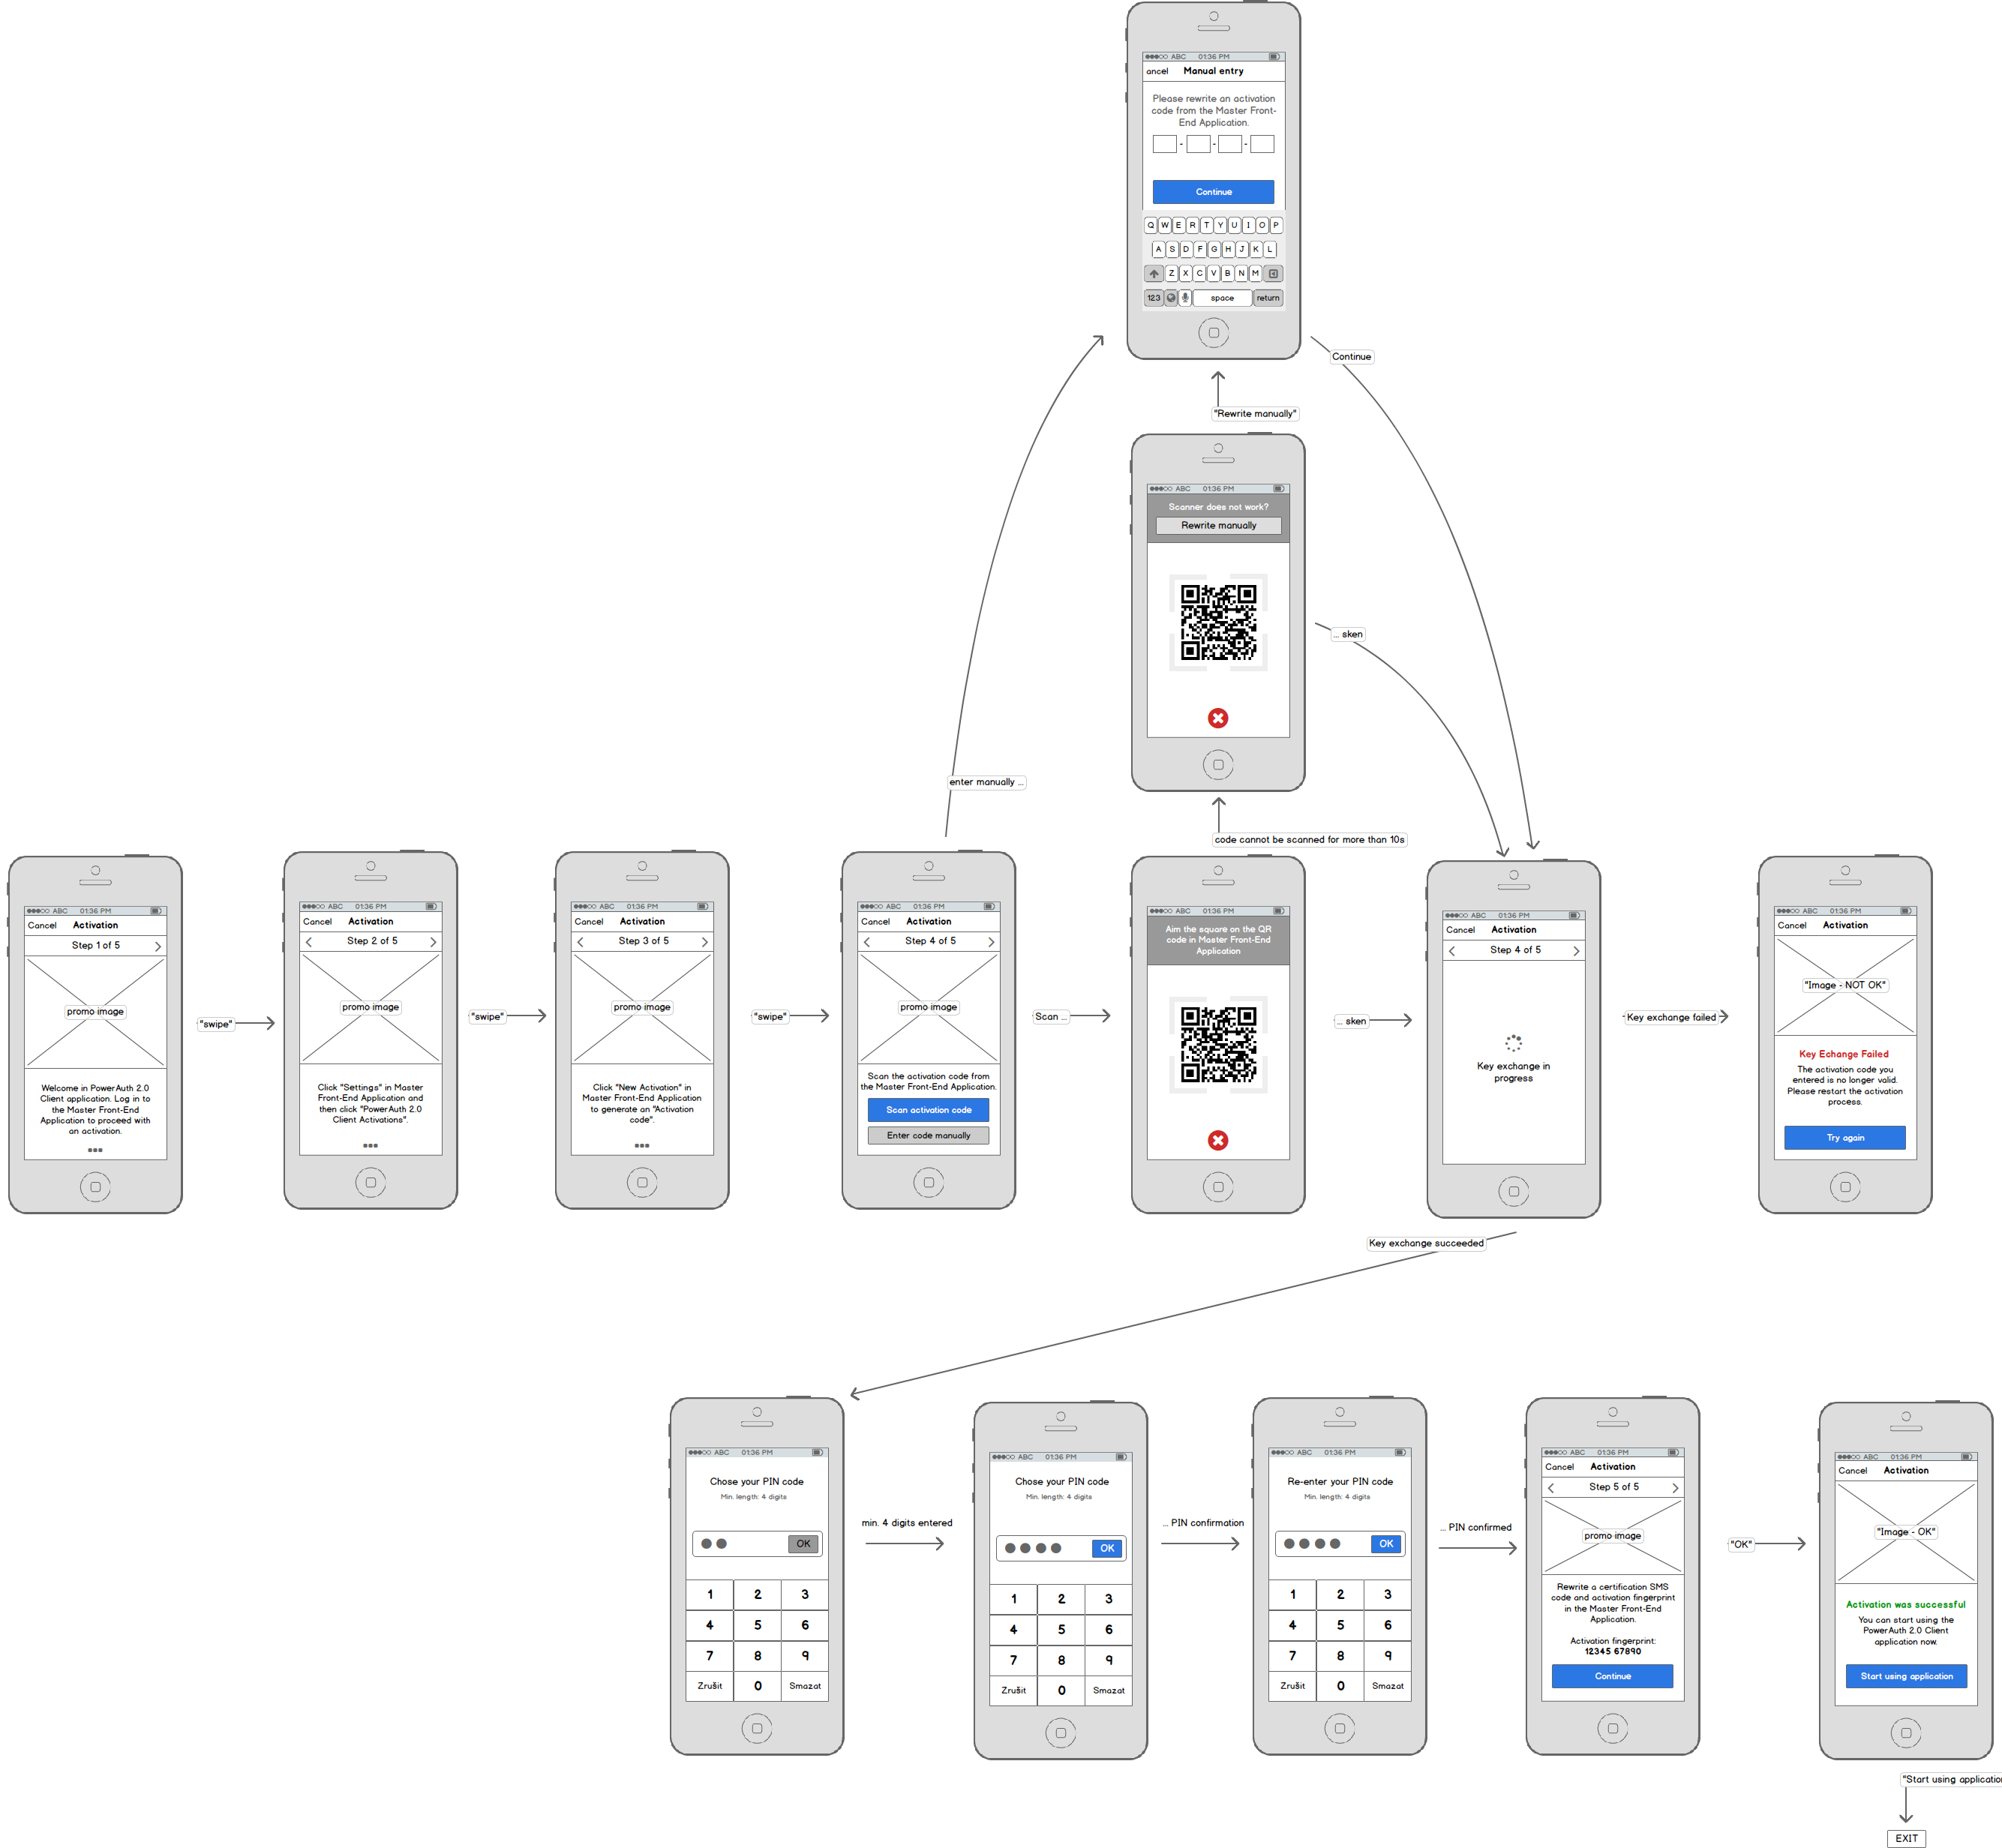Screen dimensions: 2002x1848
Task: Click Rewrite manually option on scanner
Action: 1215,525
